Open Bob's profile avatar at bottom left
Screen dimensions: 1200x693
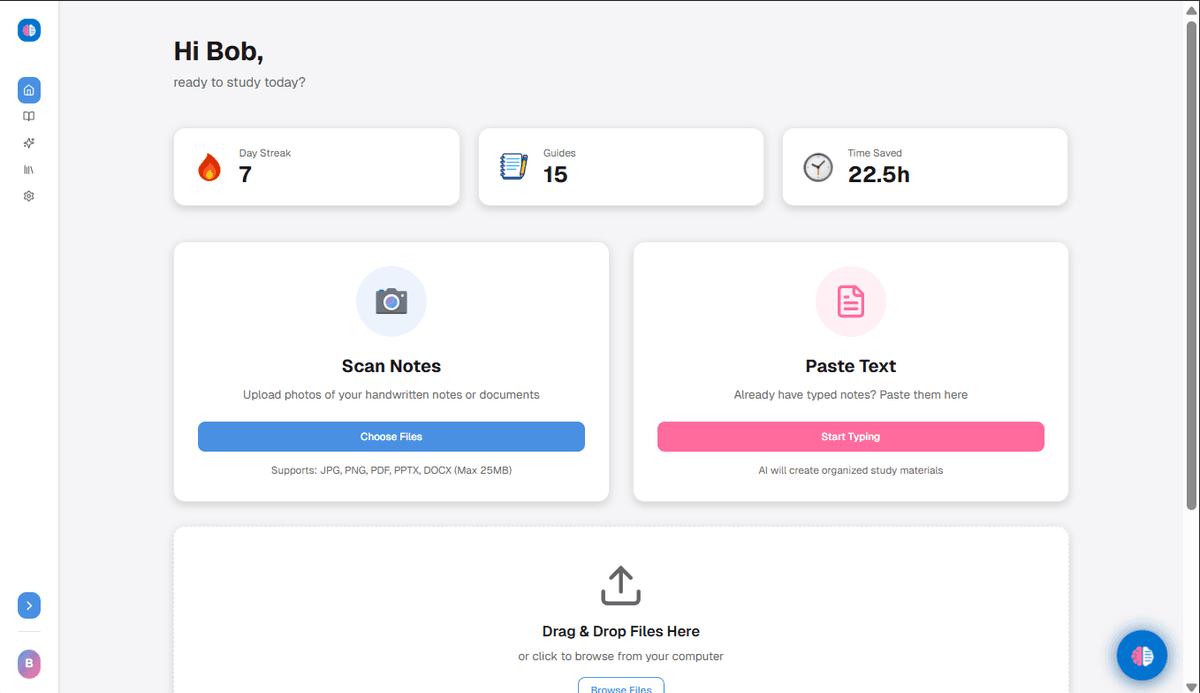click(28, 663)
